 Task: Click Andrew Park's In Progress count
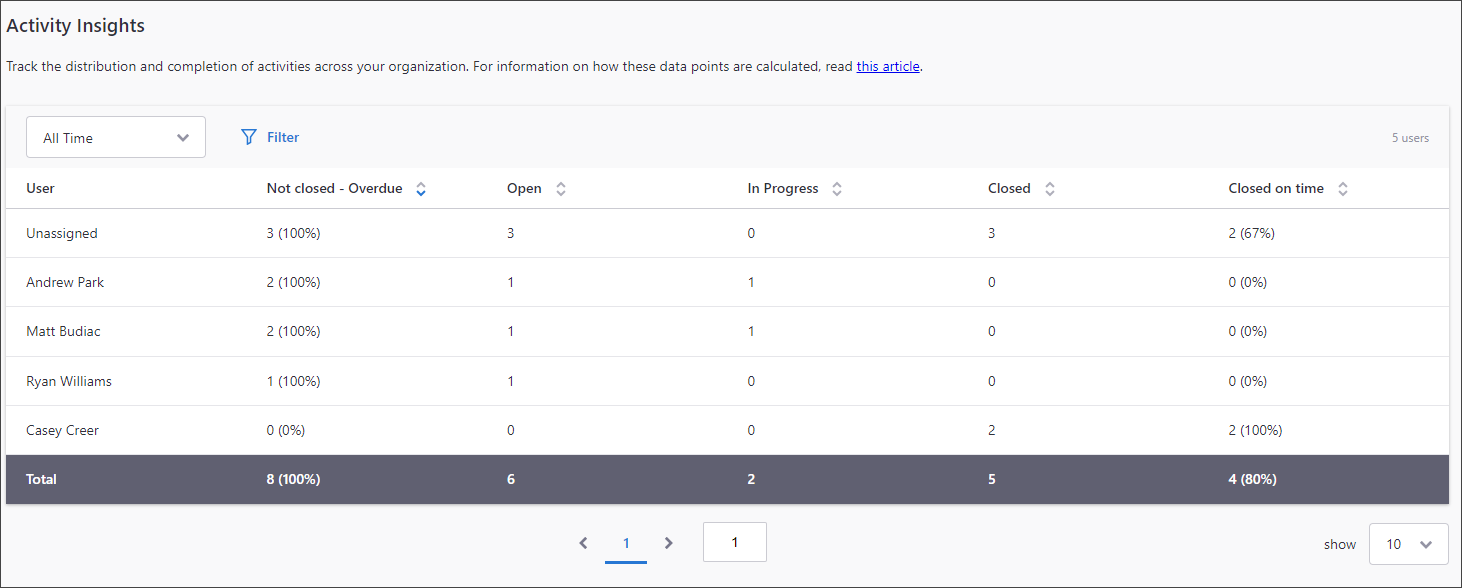click(751, 282)
